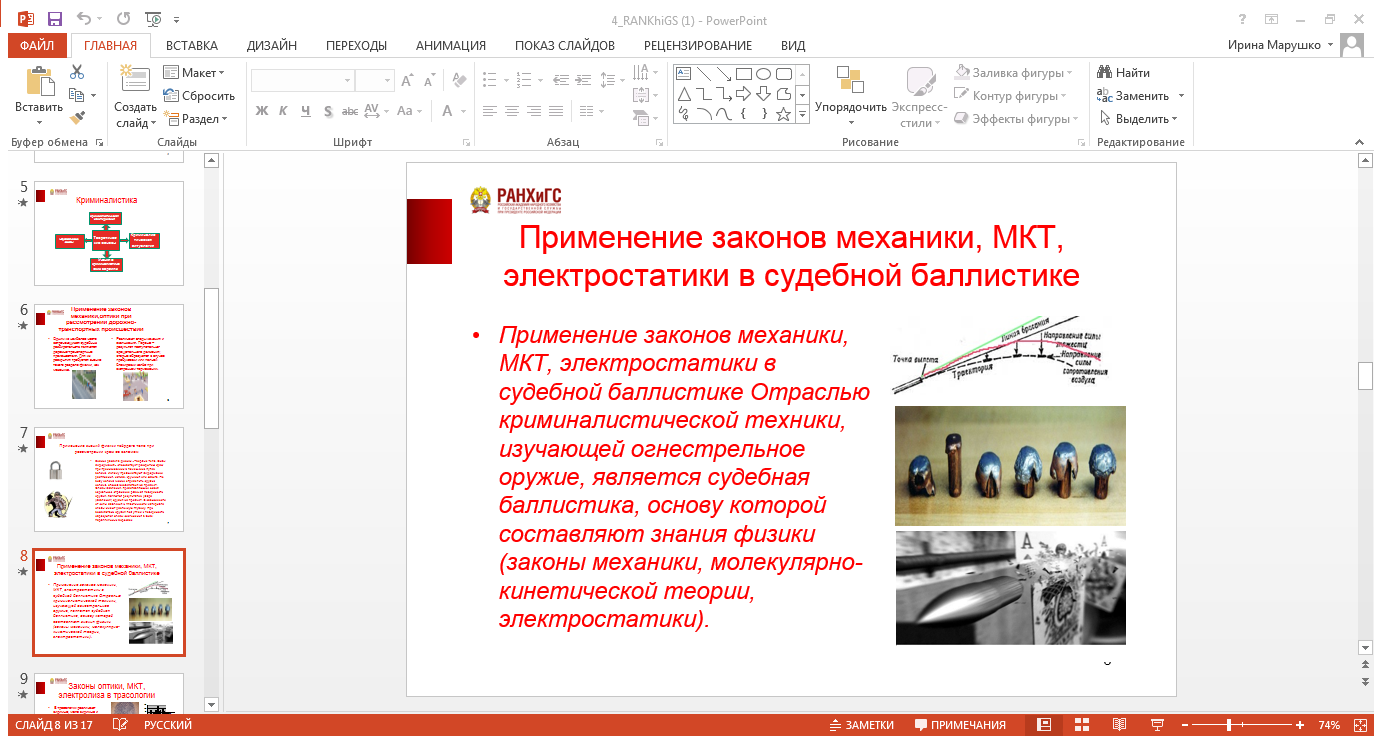Image resolution: width=1382 pixels, height=744 pixels.
Task: Toggle bold Ж formatting
Action: tap(262, 111)
